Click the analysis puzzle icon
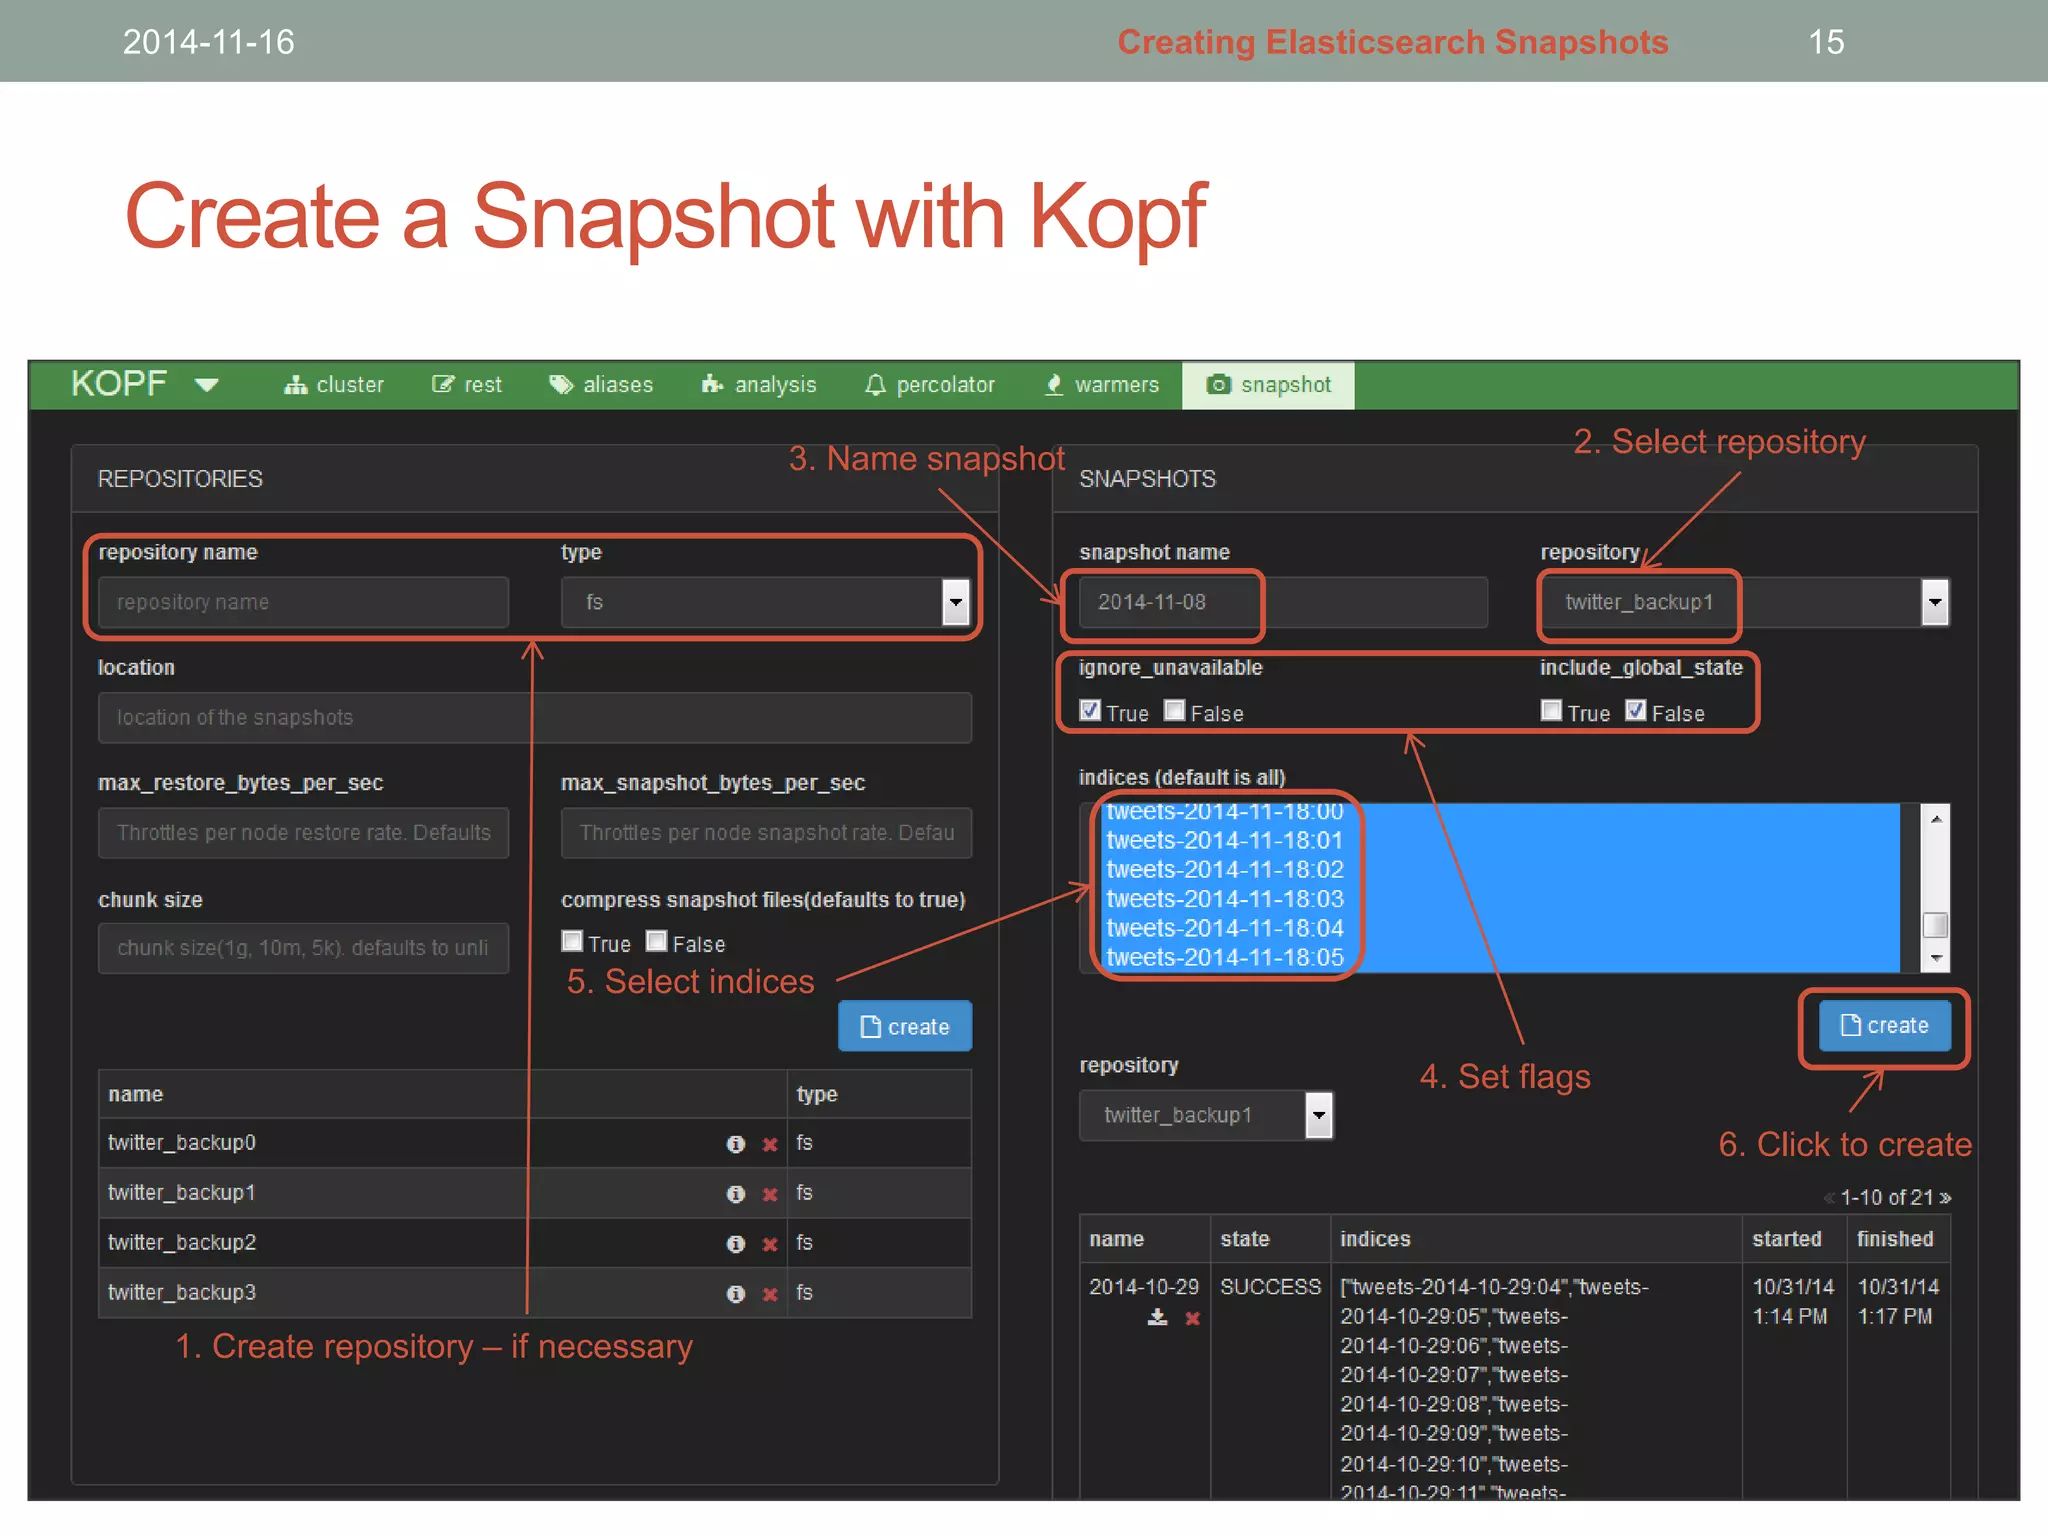 tap(712, 384)
